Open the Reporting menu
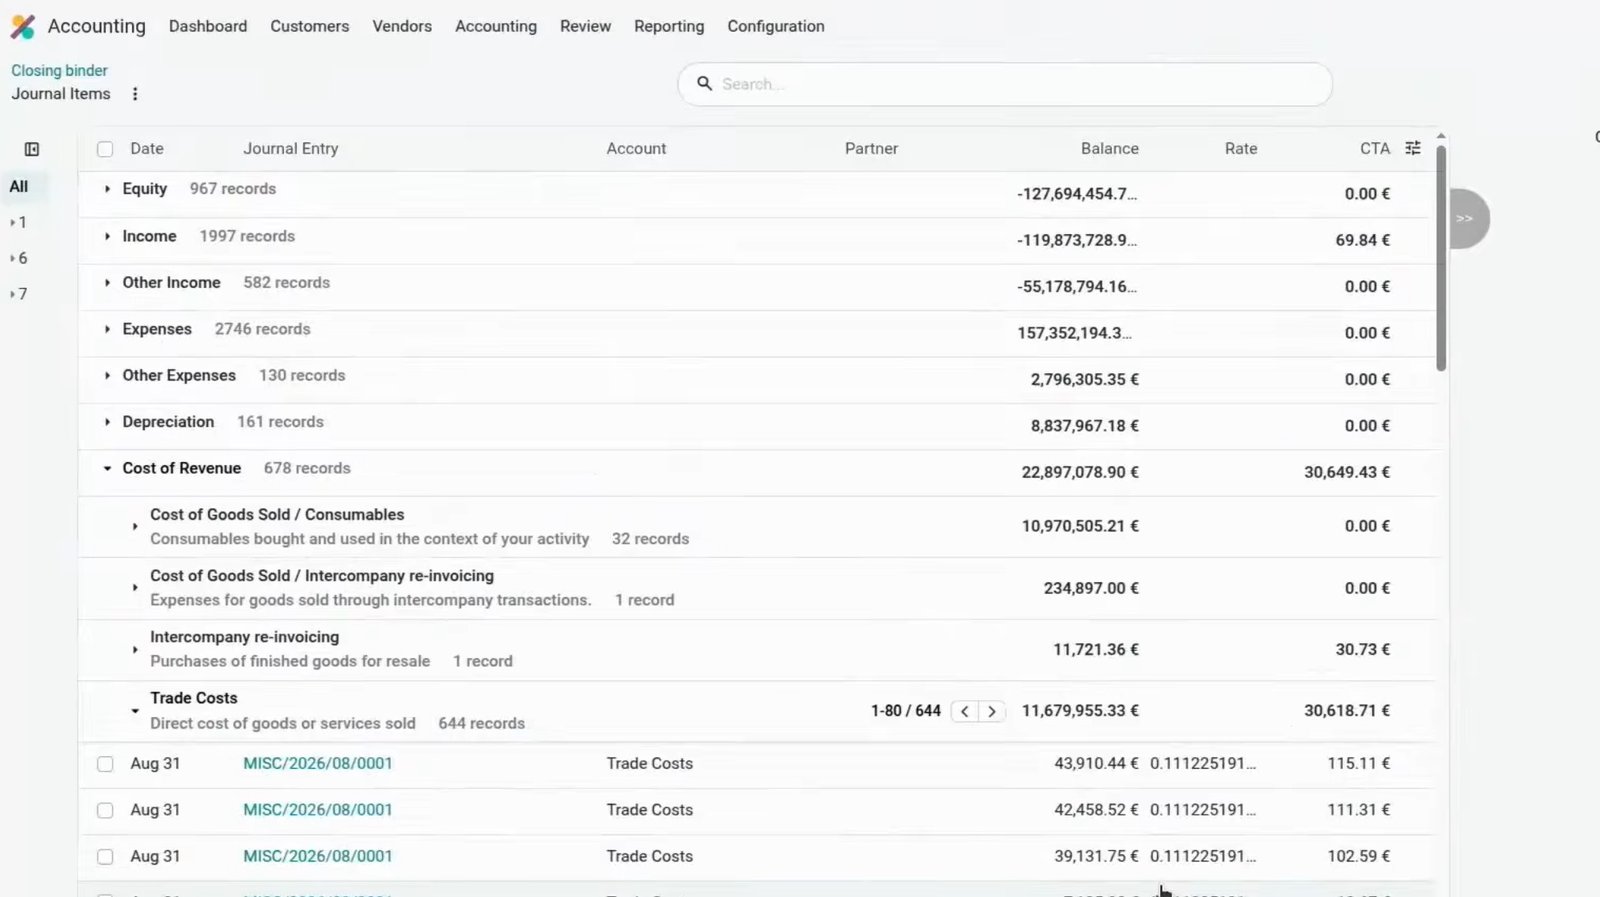 (x=669, y=26)
